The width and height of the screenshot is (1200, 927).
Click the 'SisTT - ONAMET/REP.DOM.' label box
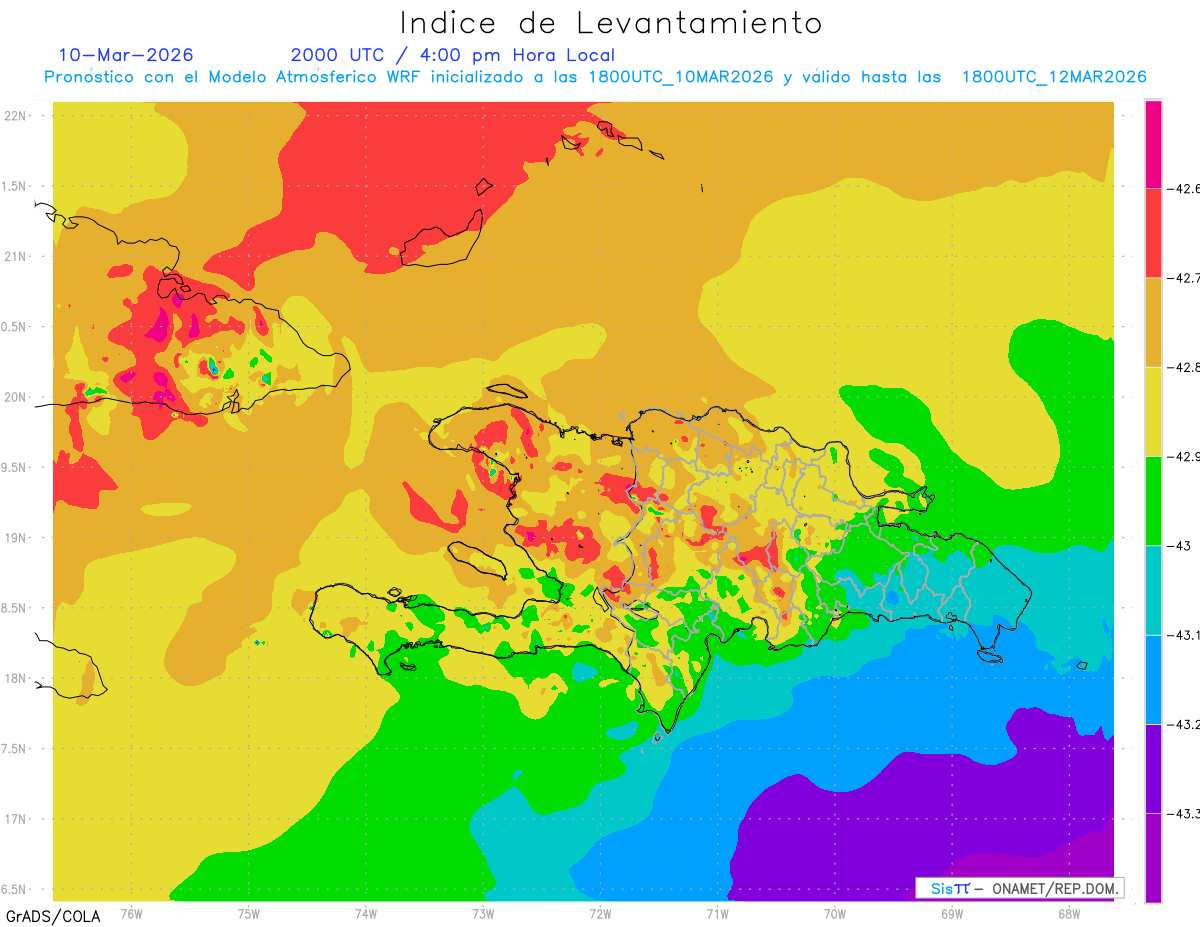coord(1019,888)
